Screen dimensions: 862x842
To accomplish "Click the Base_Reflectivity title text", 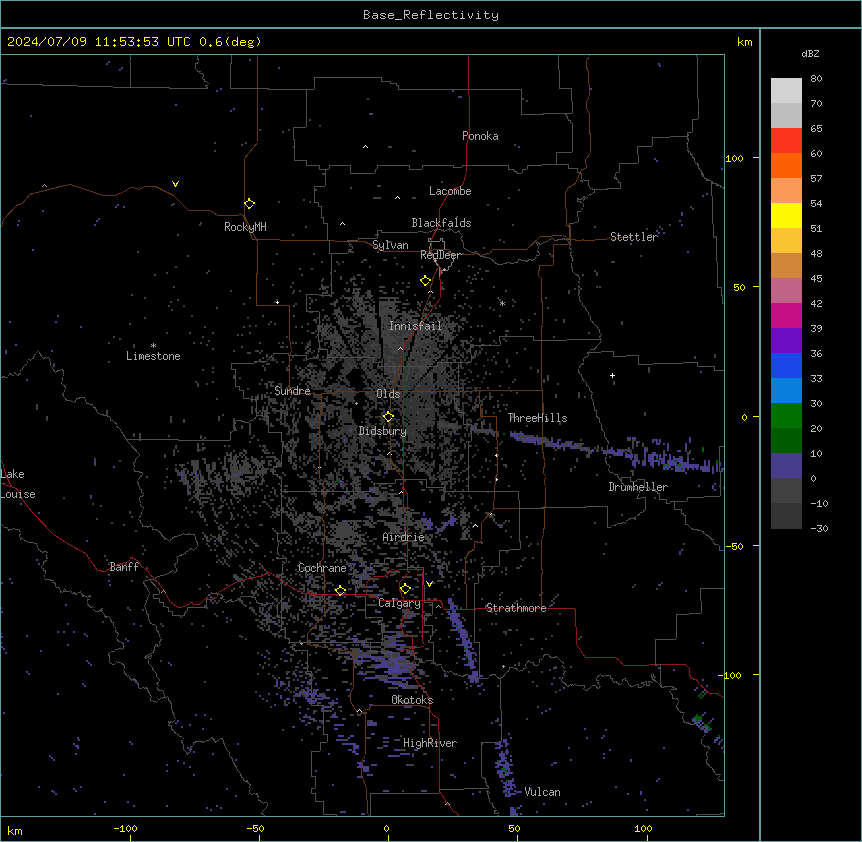I will pyautogui.click(x=430, y=15).
